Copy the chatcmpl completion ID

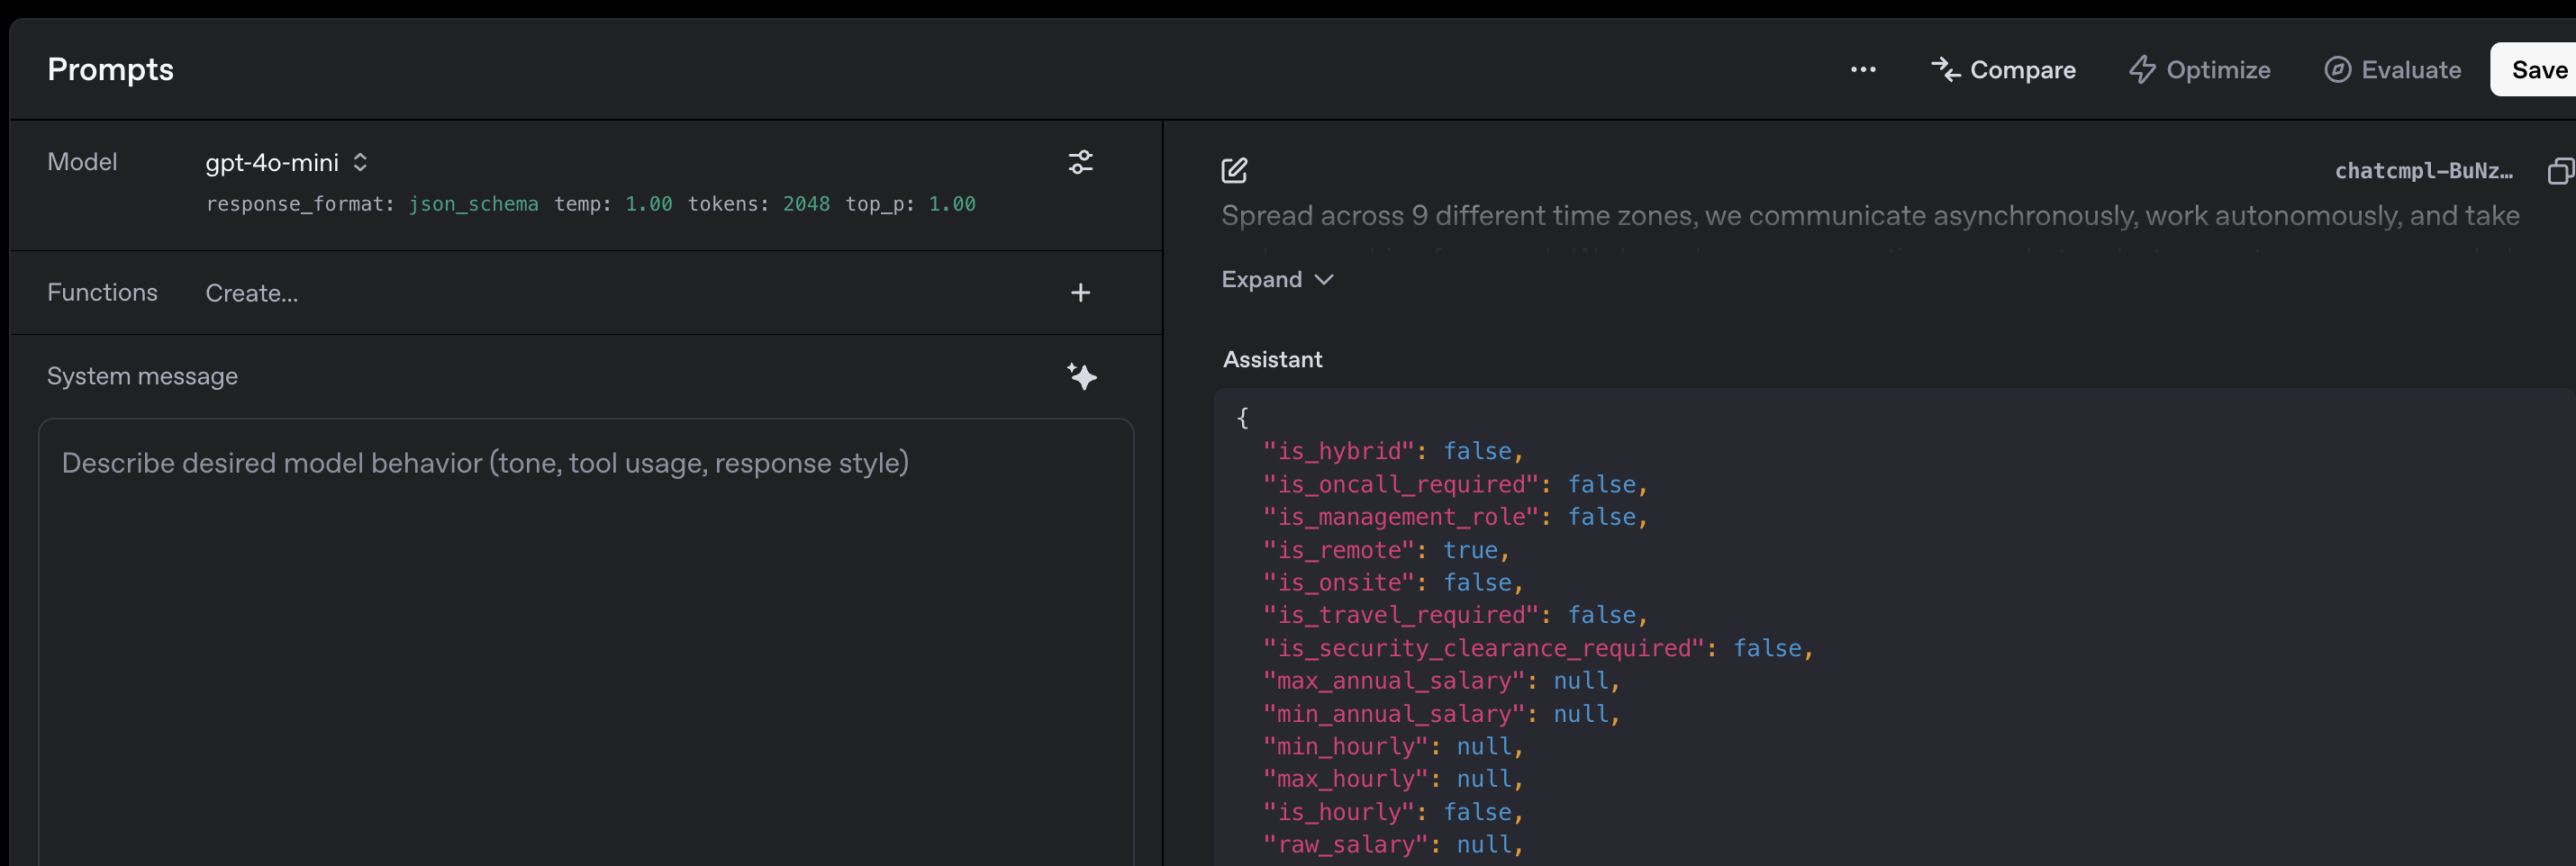[2560, 171]
